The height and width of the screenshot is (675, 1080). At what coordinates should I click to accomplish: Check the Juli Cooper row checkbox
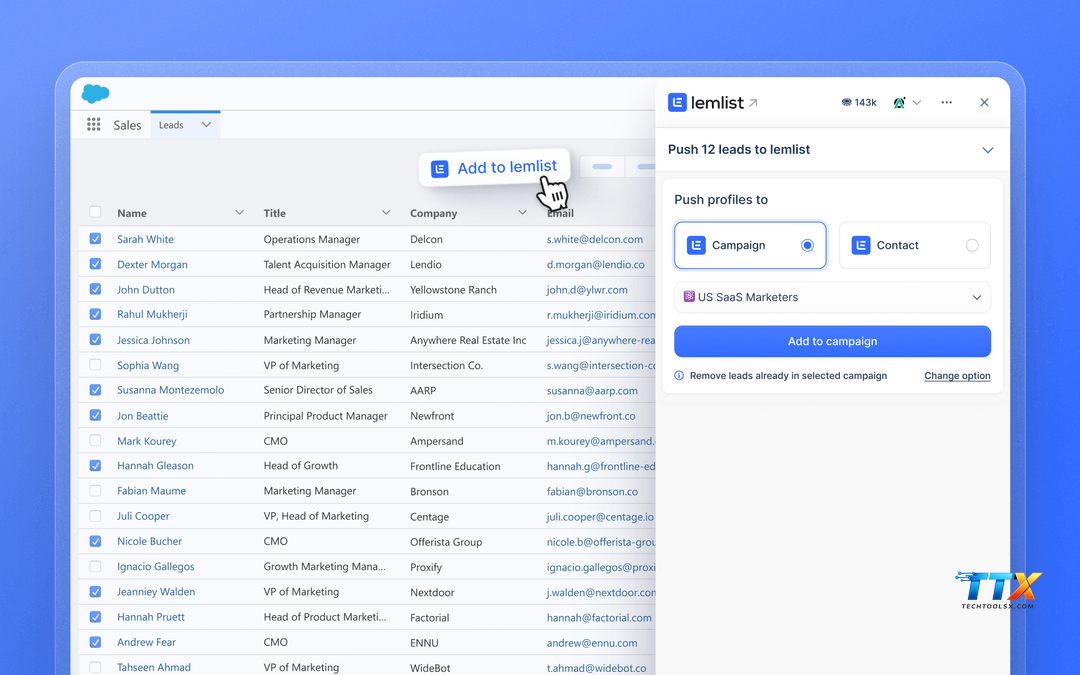point(95,516)
